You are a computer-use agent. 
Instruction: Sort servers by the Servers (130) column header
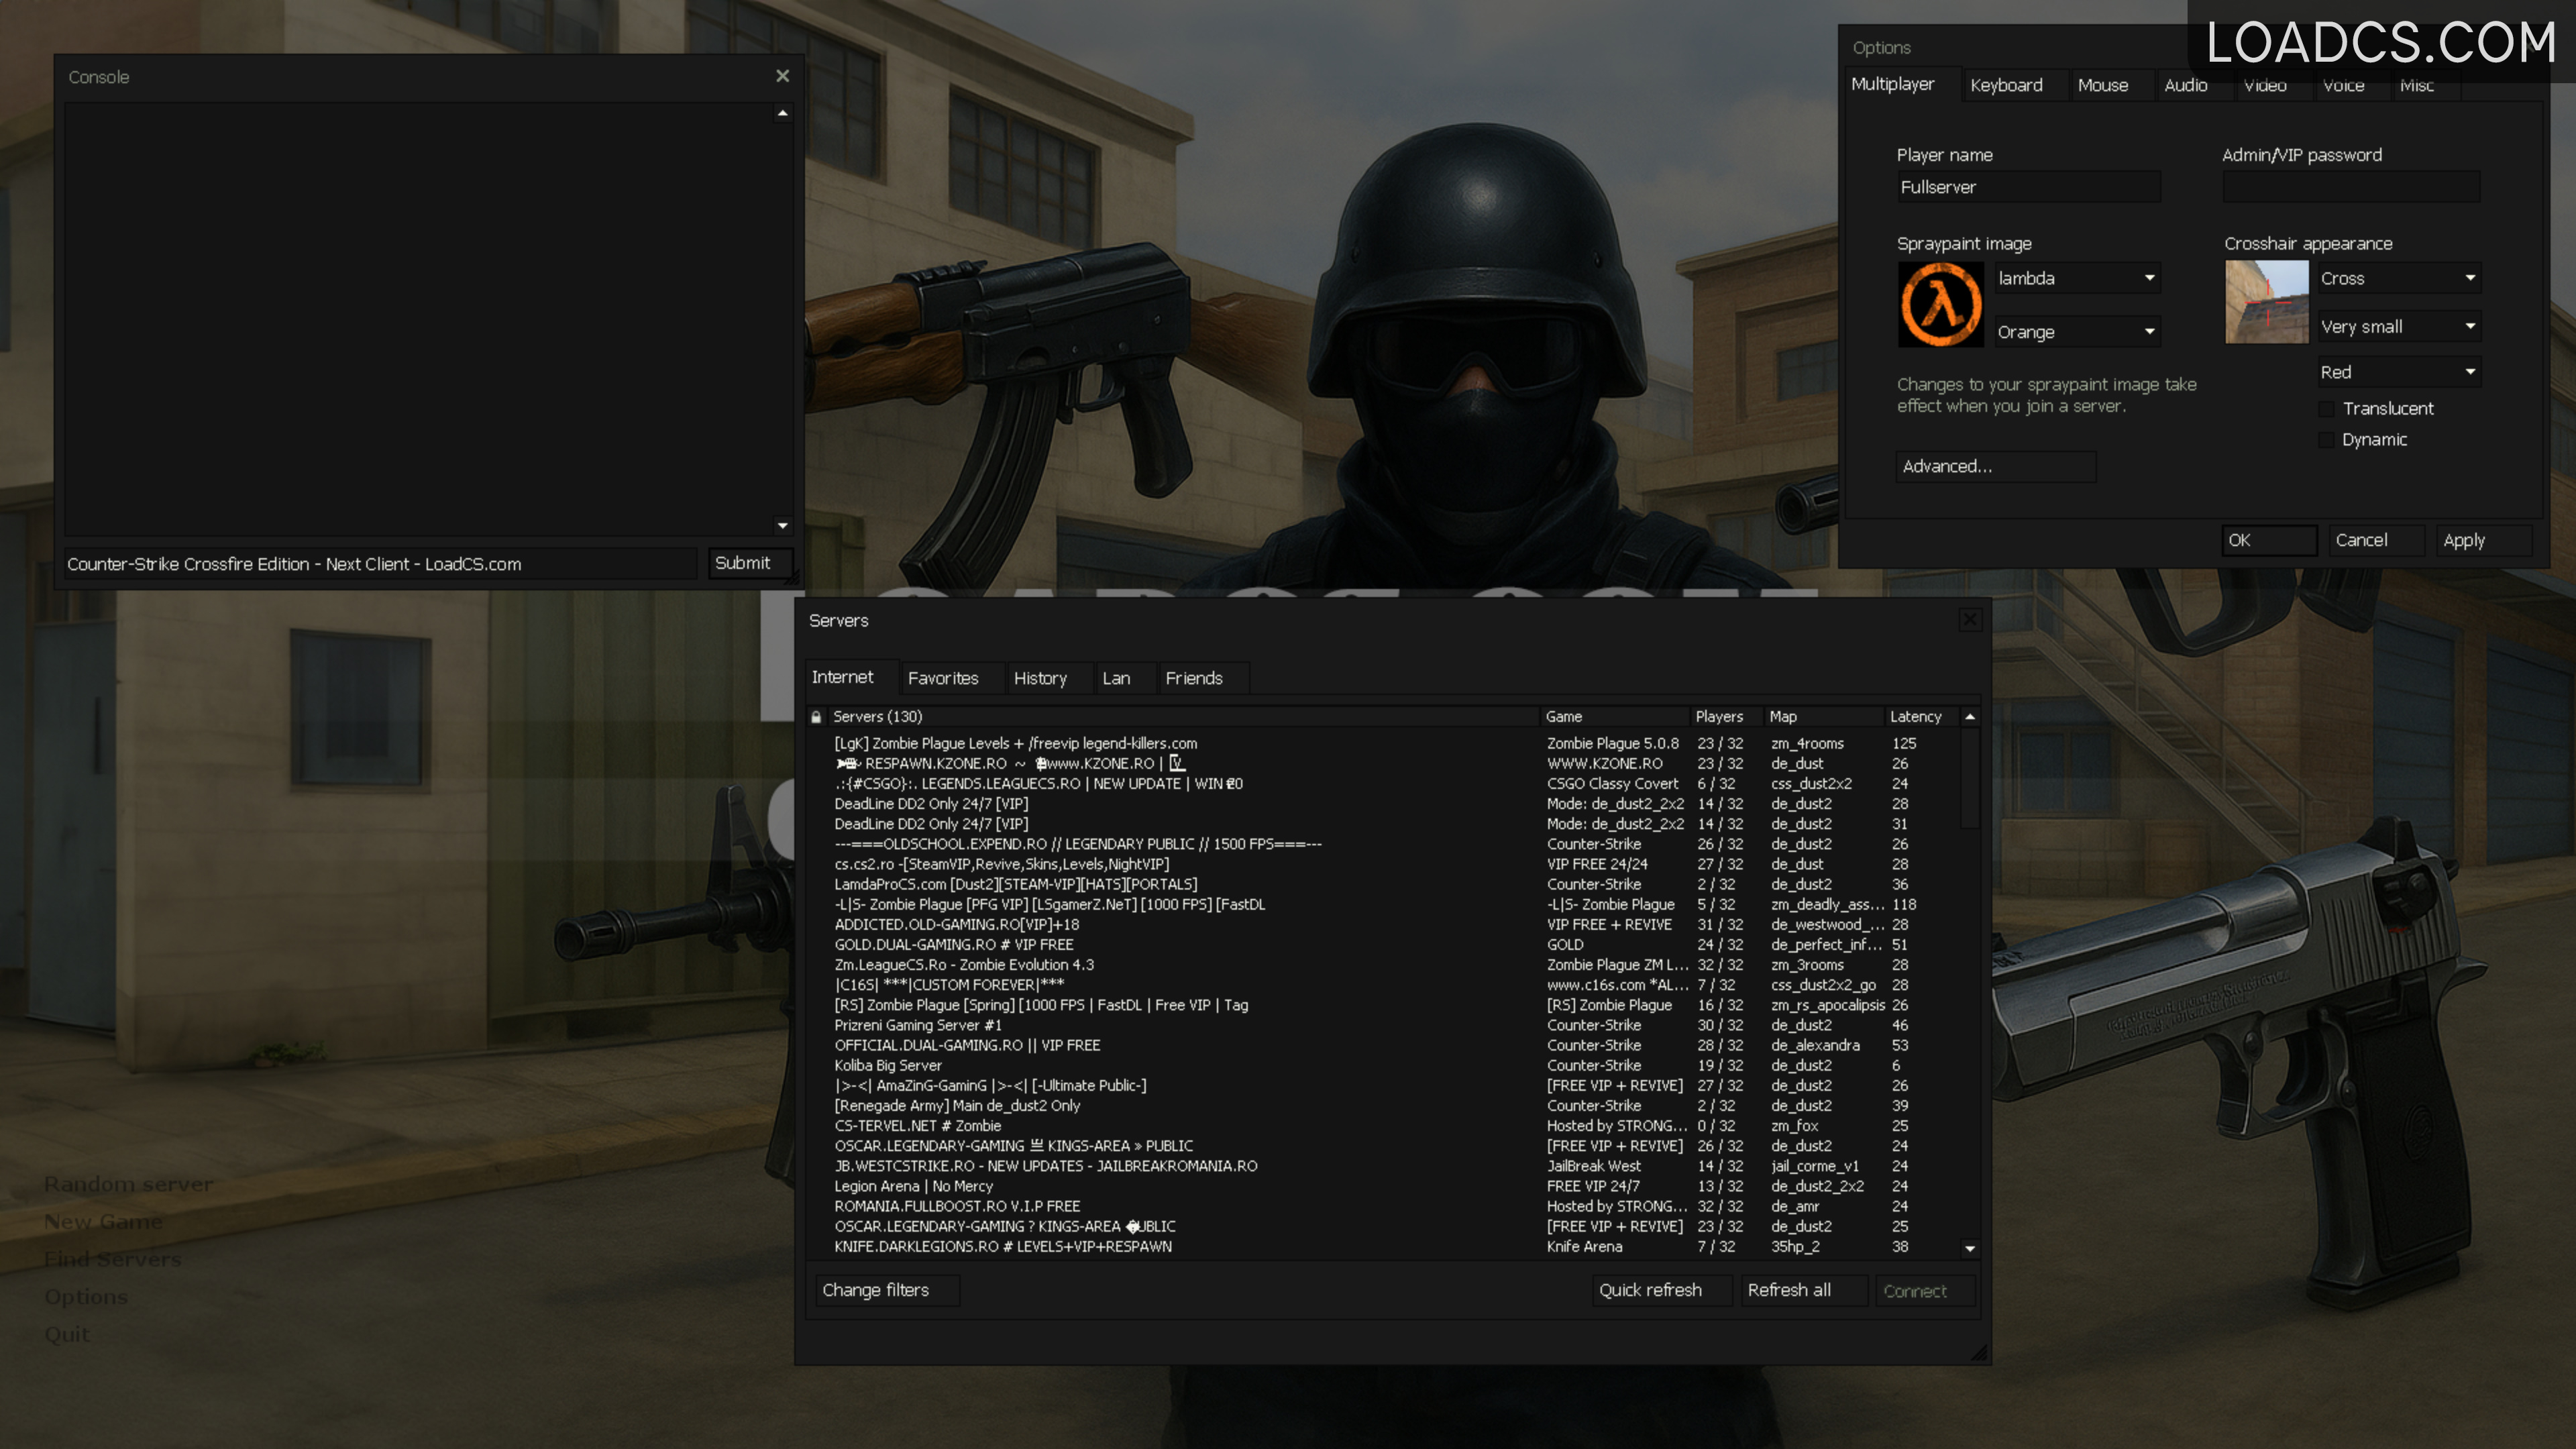point(1183,717)
